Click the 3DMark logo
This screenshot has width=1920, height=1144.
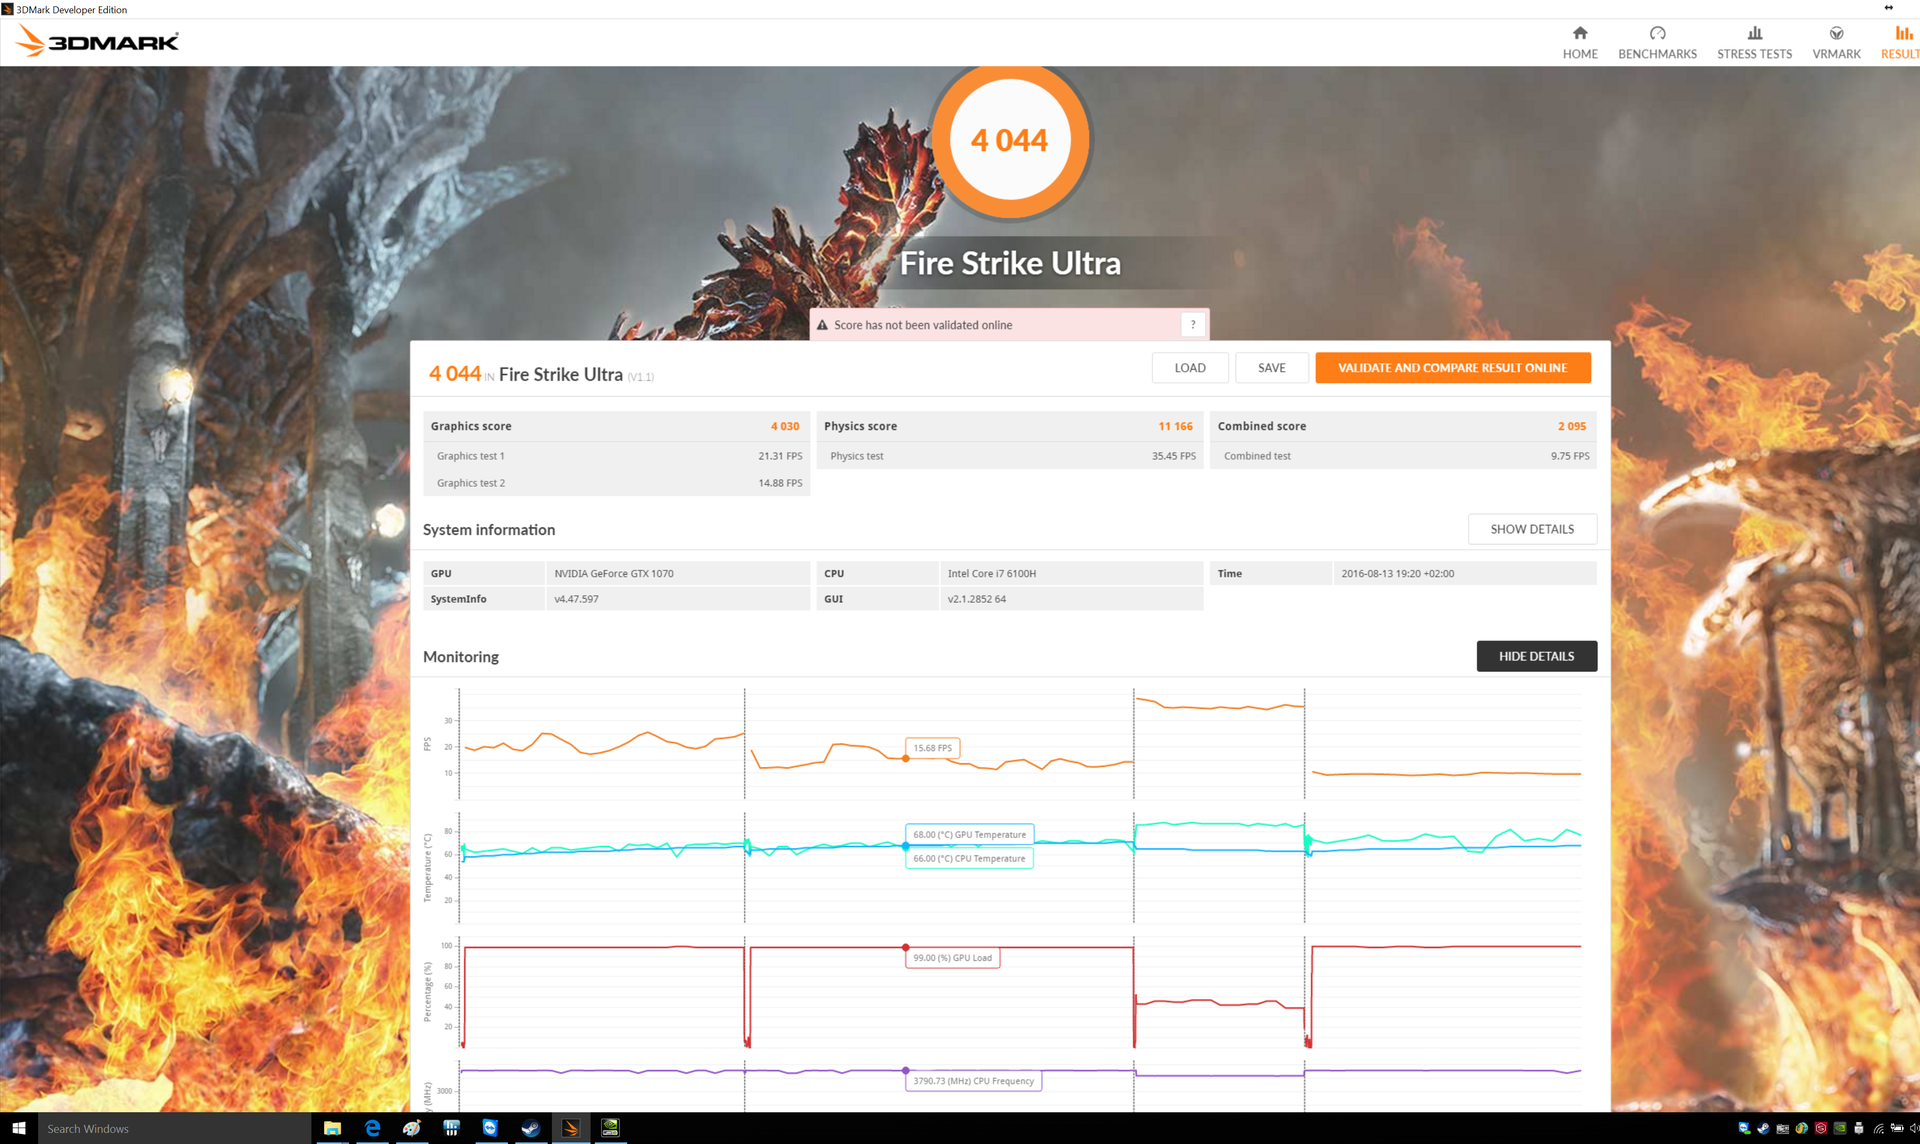[97, 41]
